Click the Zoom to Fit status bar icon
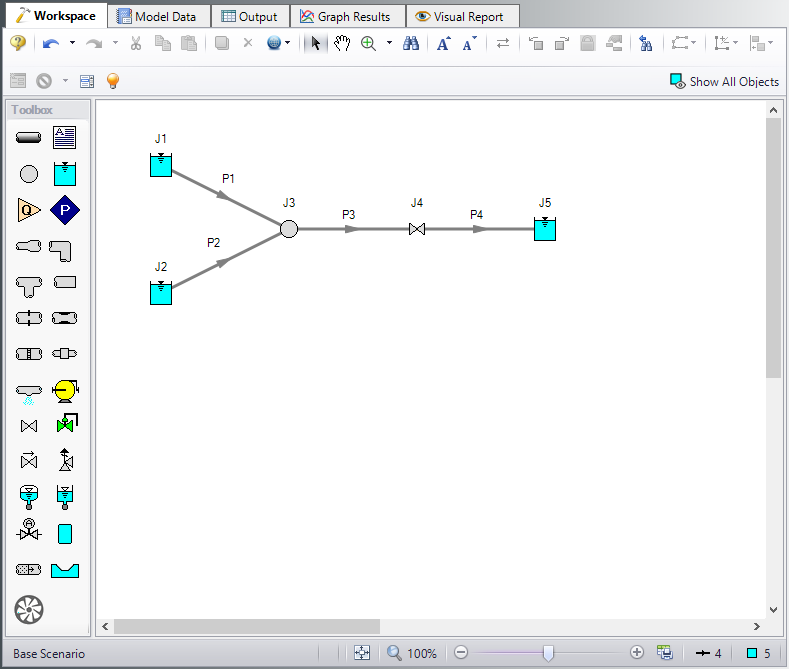The image size is (789, 669). [x=362, y=653]
